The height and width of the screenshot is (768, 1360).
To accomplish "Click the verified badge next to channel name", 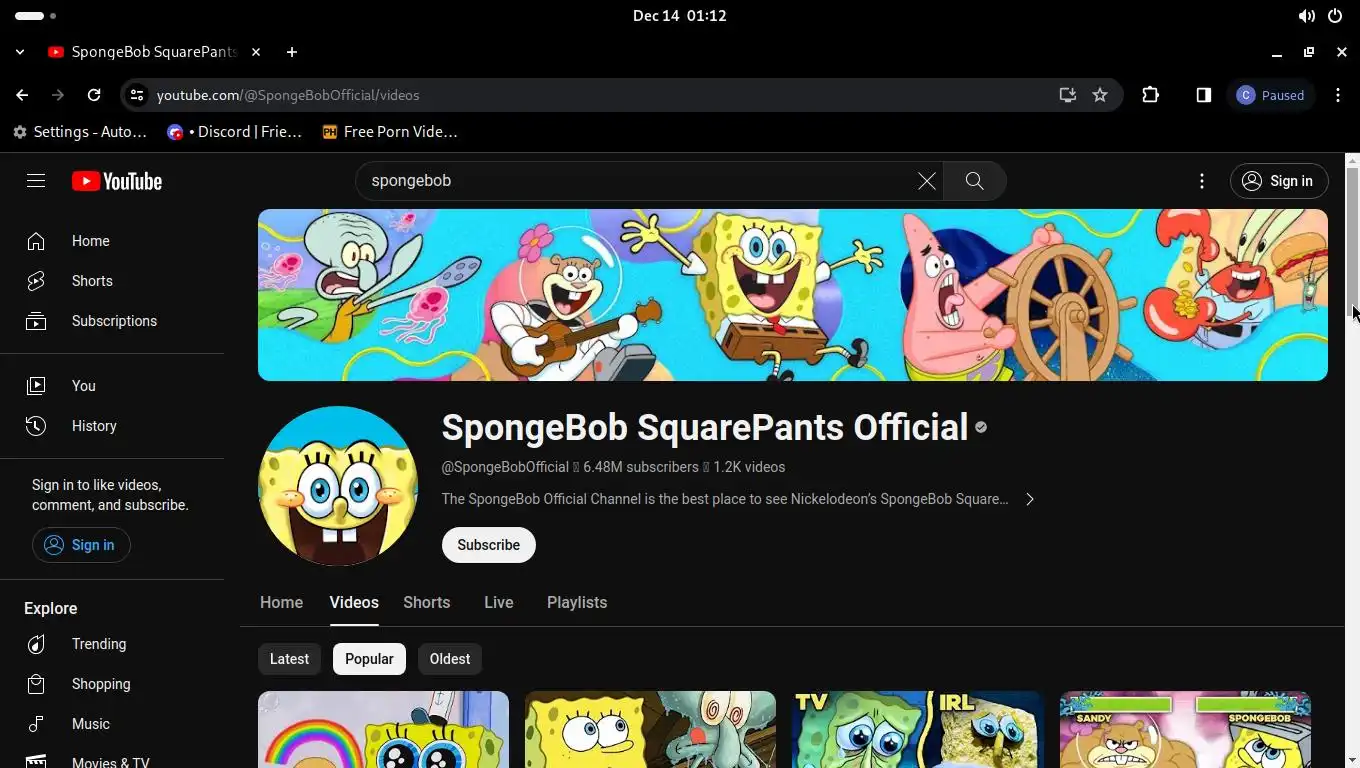I will click(x=981, y=427).
